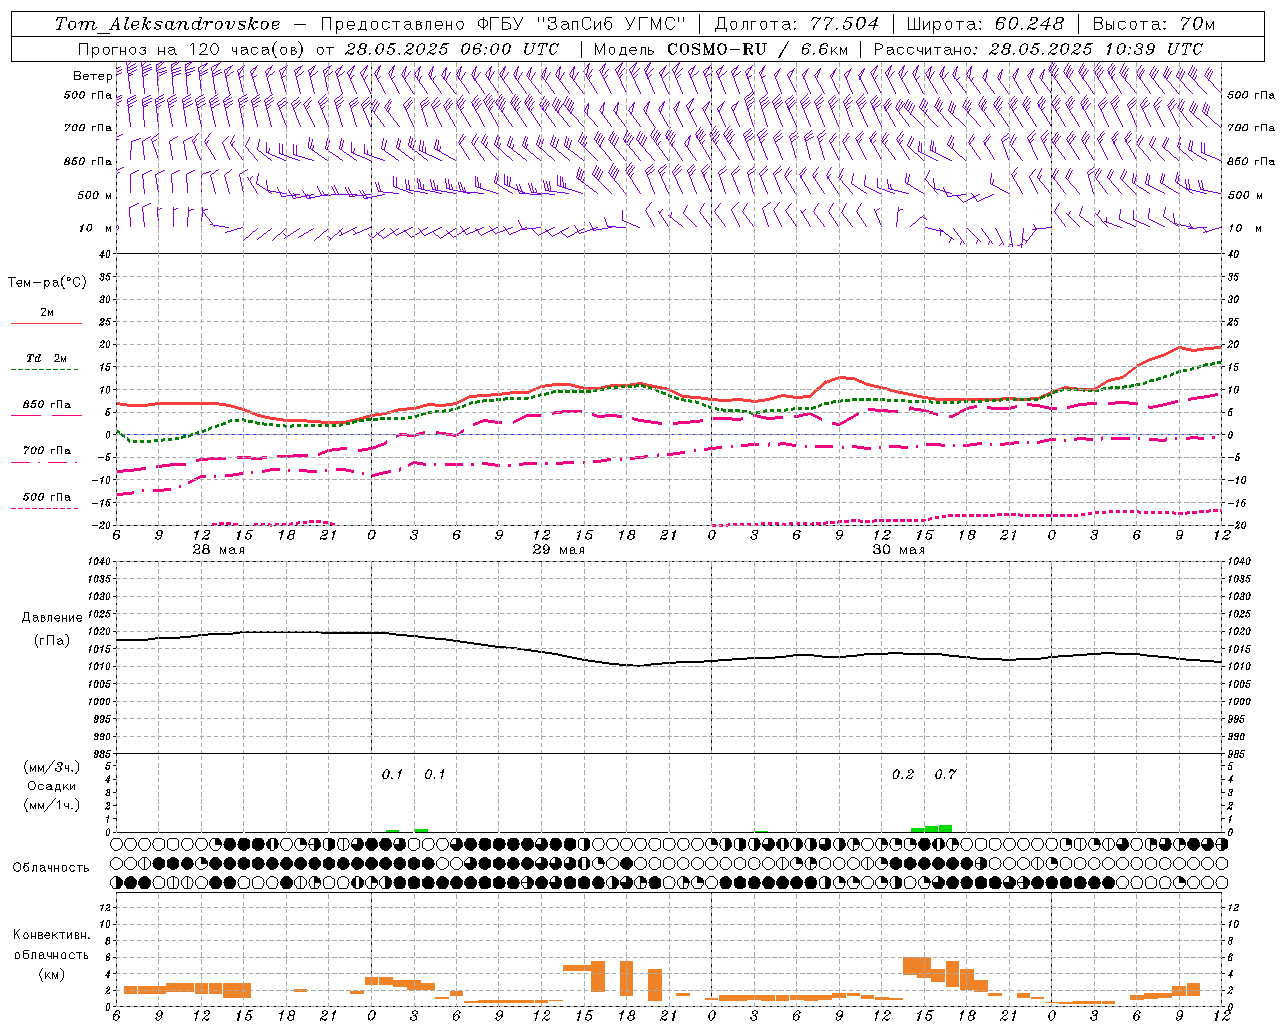Click the 0.7 precipitation amount value

(945, 775)
